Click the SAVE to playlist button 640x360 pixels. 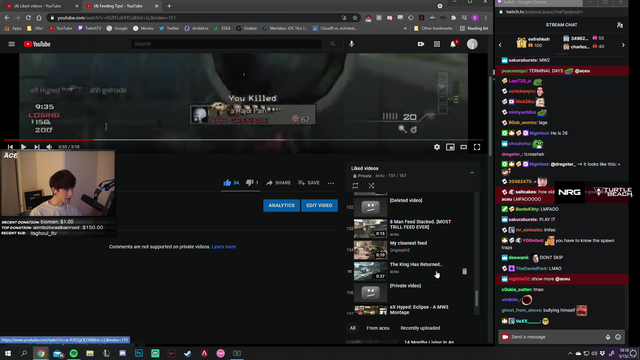click(309, 183)
